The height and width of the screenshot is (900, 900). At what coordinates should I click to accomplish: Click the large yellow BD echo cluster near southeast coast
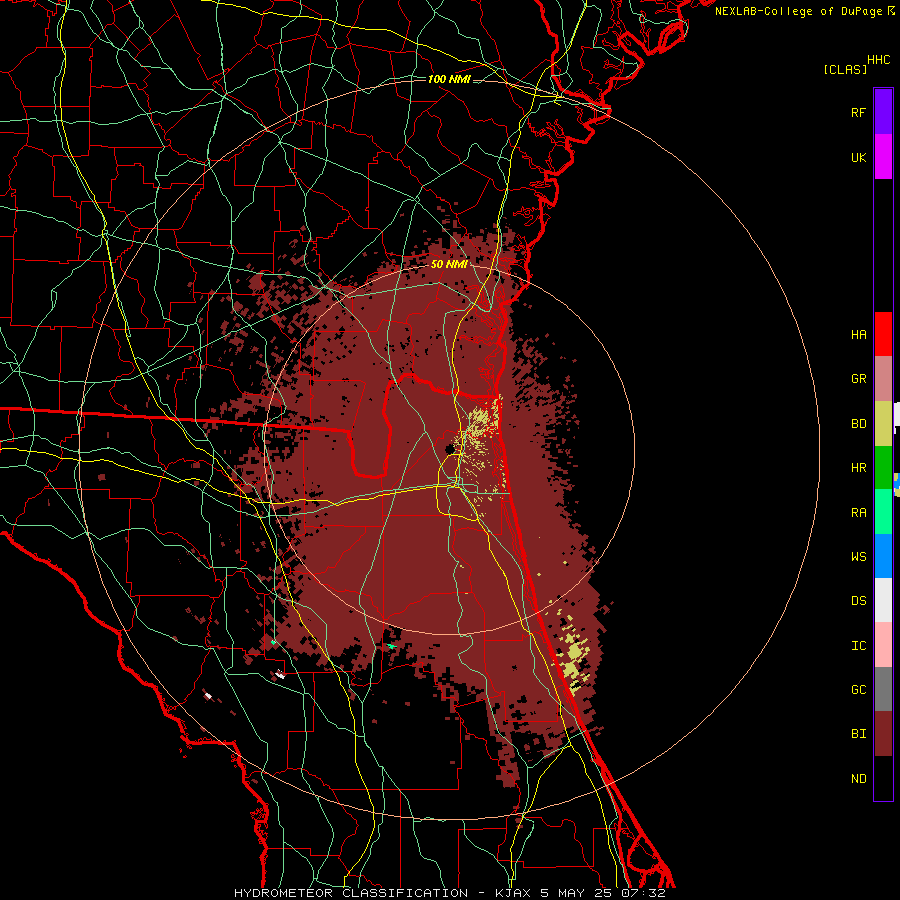point(574,657)
